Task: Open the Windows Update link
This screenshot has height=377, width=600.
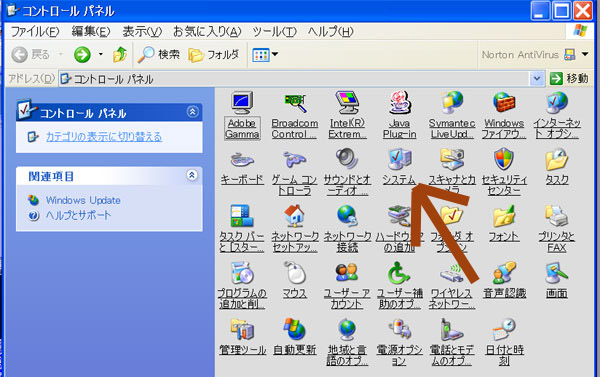Action: 83,200
